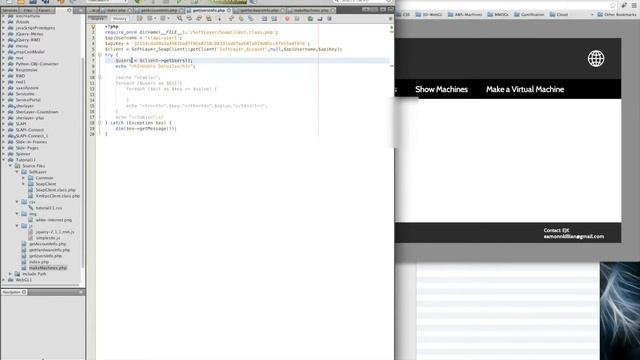Expand the Include Path node
The width and height of the screenshot is (640, 360).
(x=11, y=273)
